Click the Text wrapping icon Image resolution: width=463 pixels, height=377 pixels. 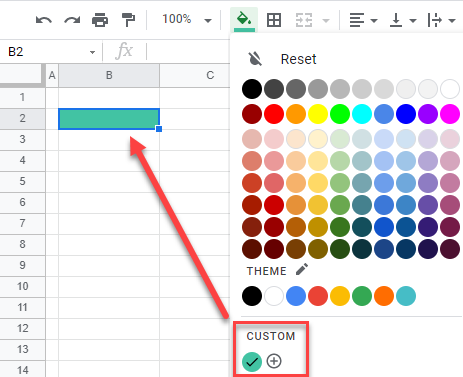coord(435,20)
